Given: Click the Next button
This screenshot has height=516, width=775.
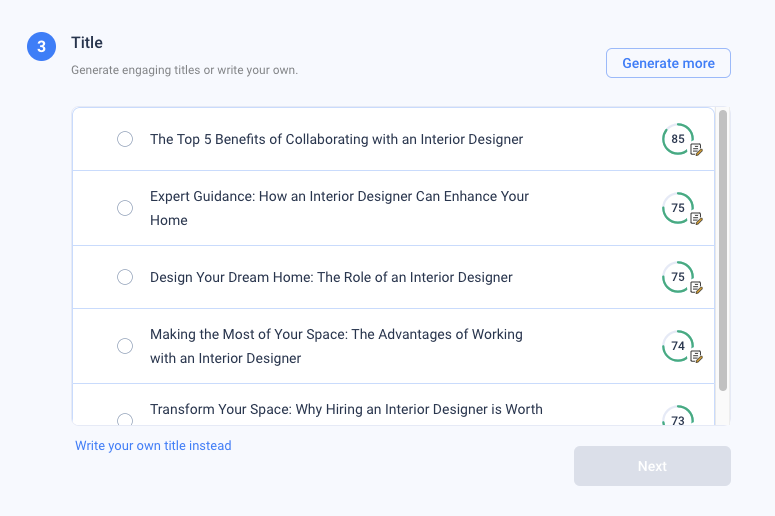Looking at the screenshot, I should (x=652, y=466).
